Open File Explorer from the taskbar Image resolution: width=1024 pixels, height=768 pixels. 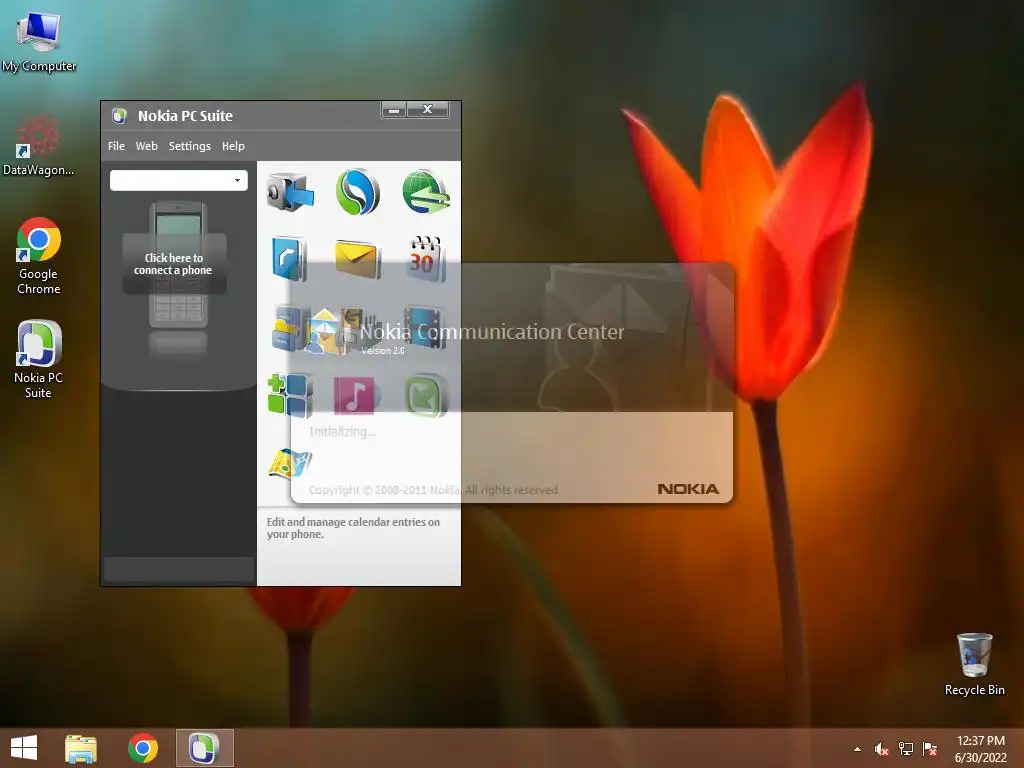[81, 748]
